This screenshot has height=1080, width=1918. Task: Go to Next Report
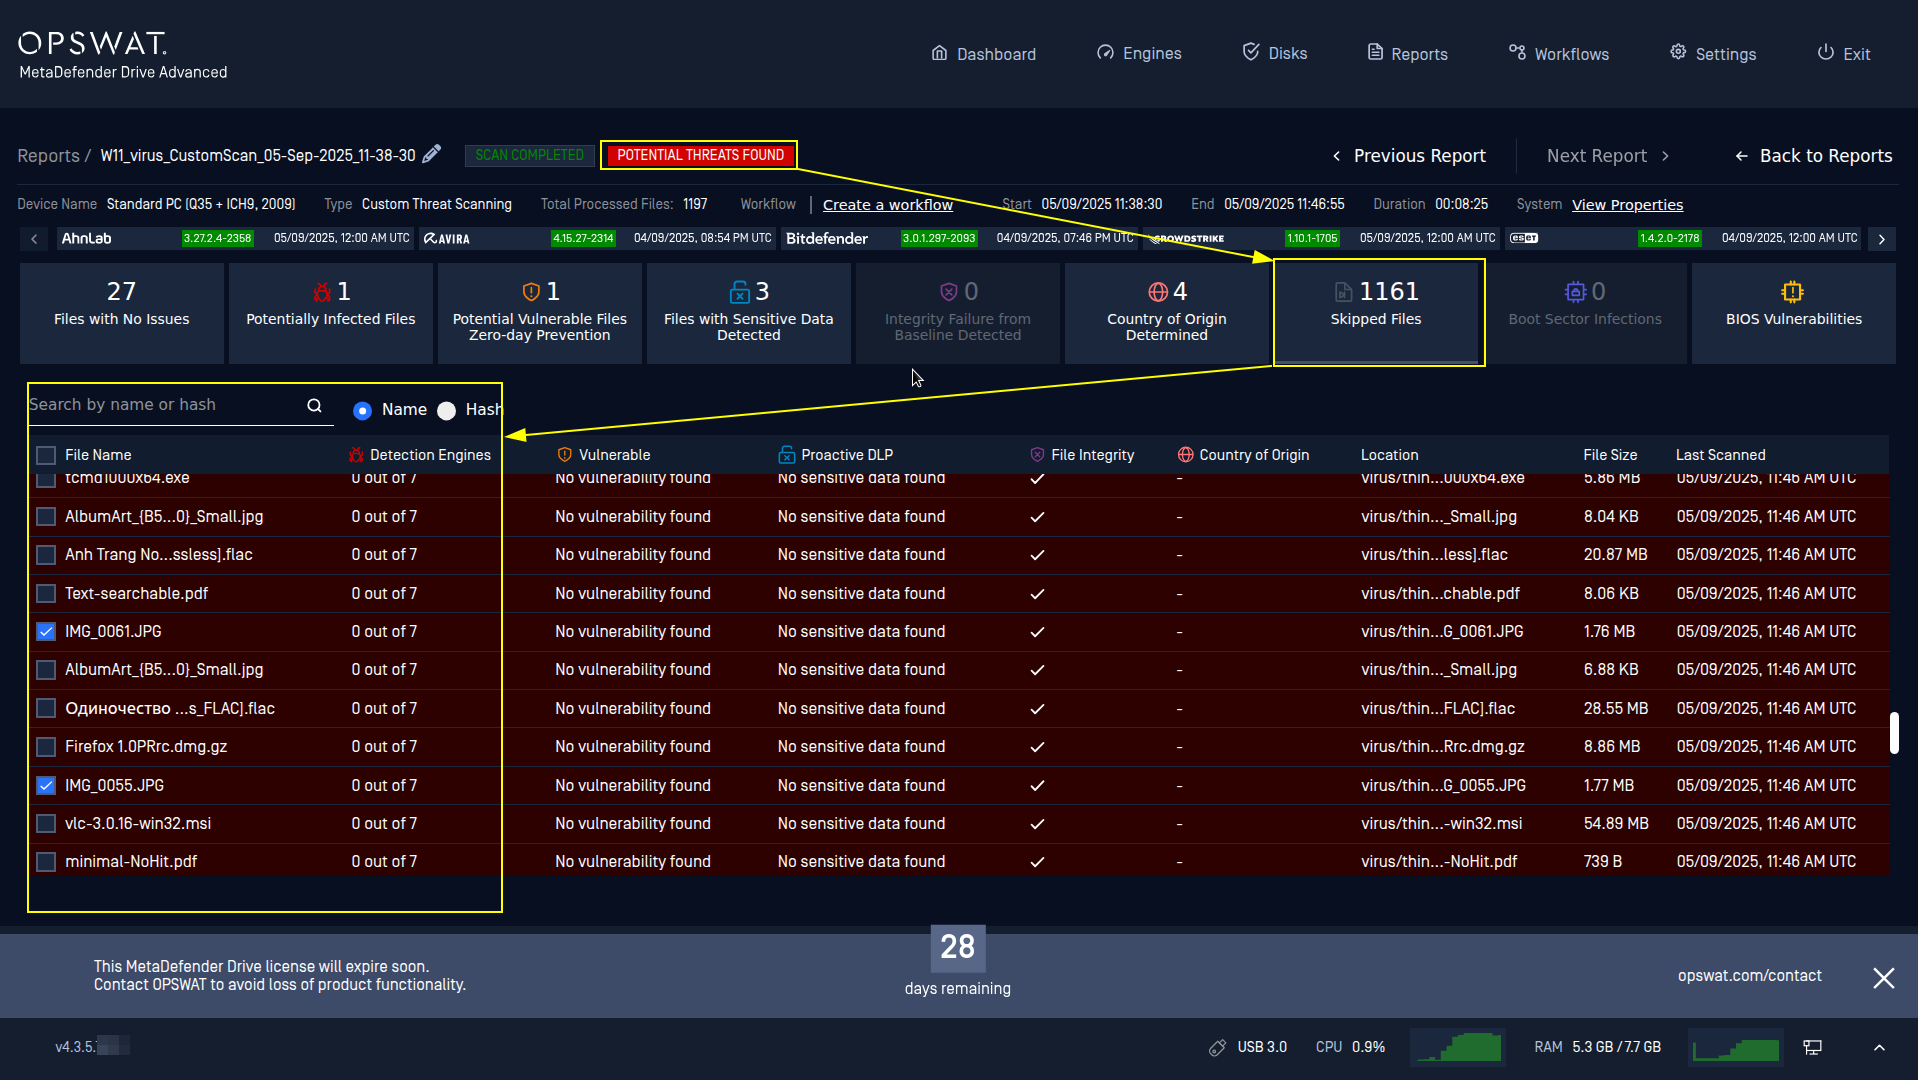coord(1608,156)
